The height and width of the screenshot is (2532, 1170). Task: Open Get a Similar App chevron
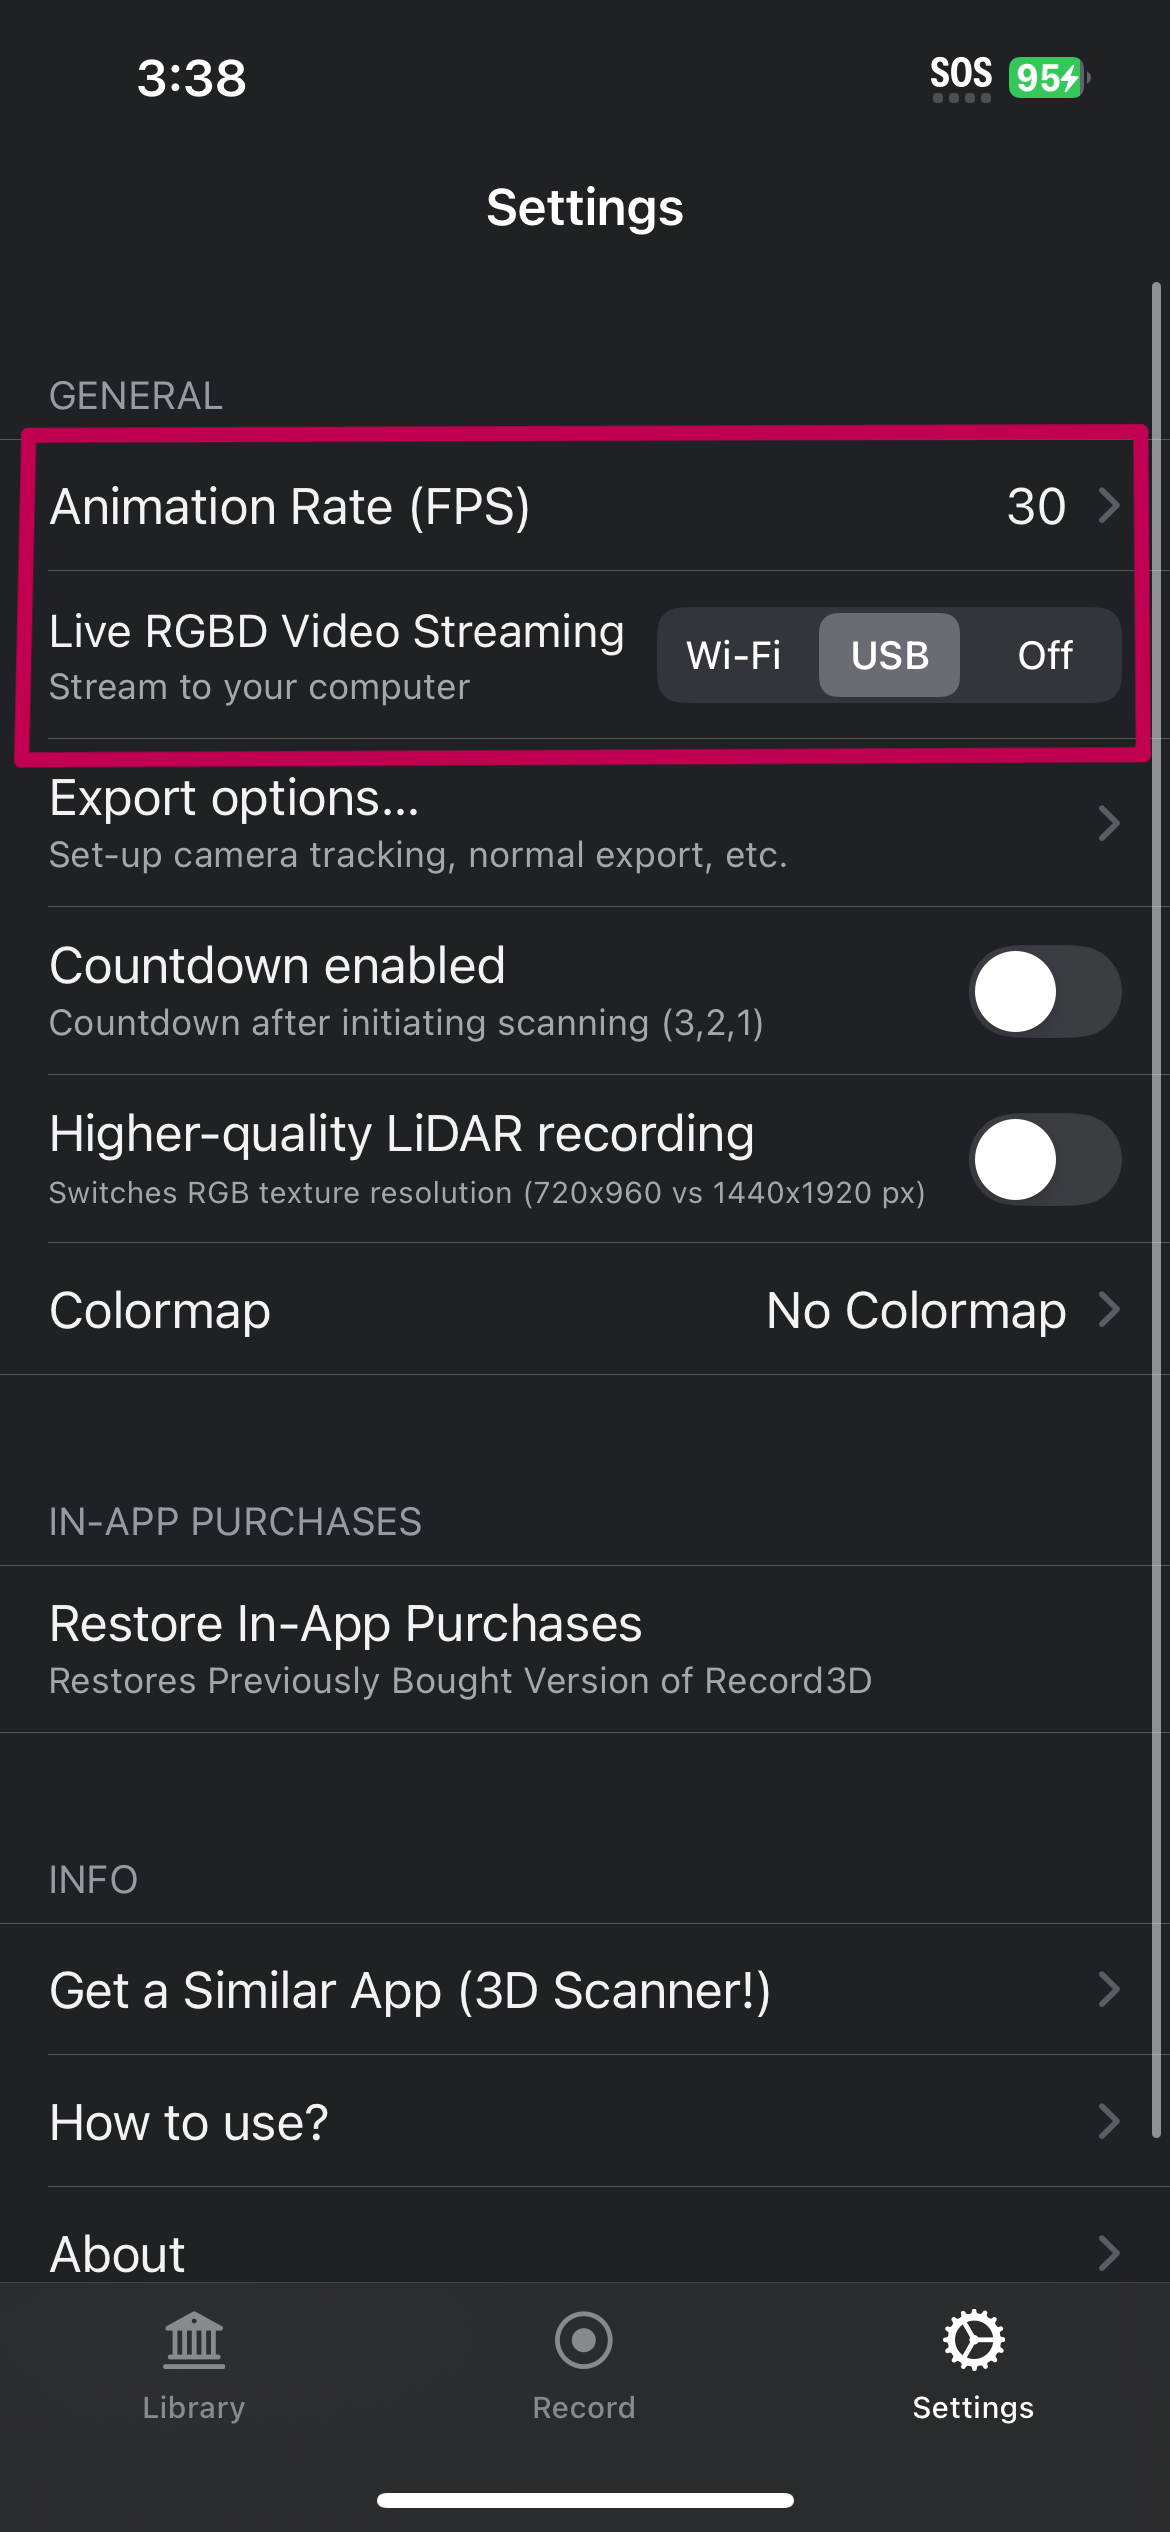tap(1108, 1989)
